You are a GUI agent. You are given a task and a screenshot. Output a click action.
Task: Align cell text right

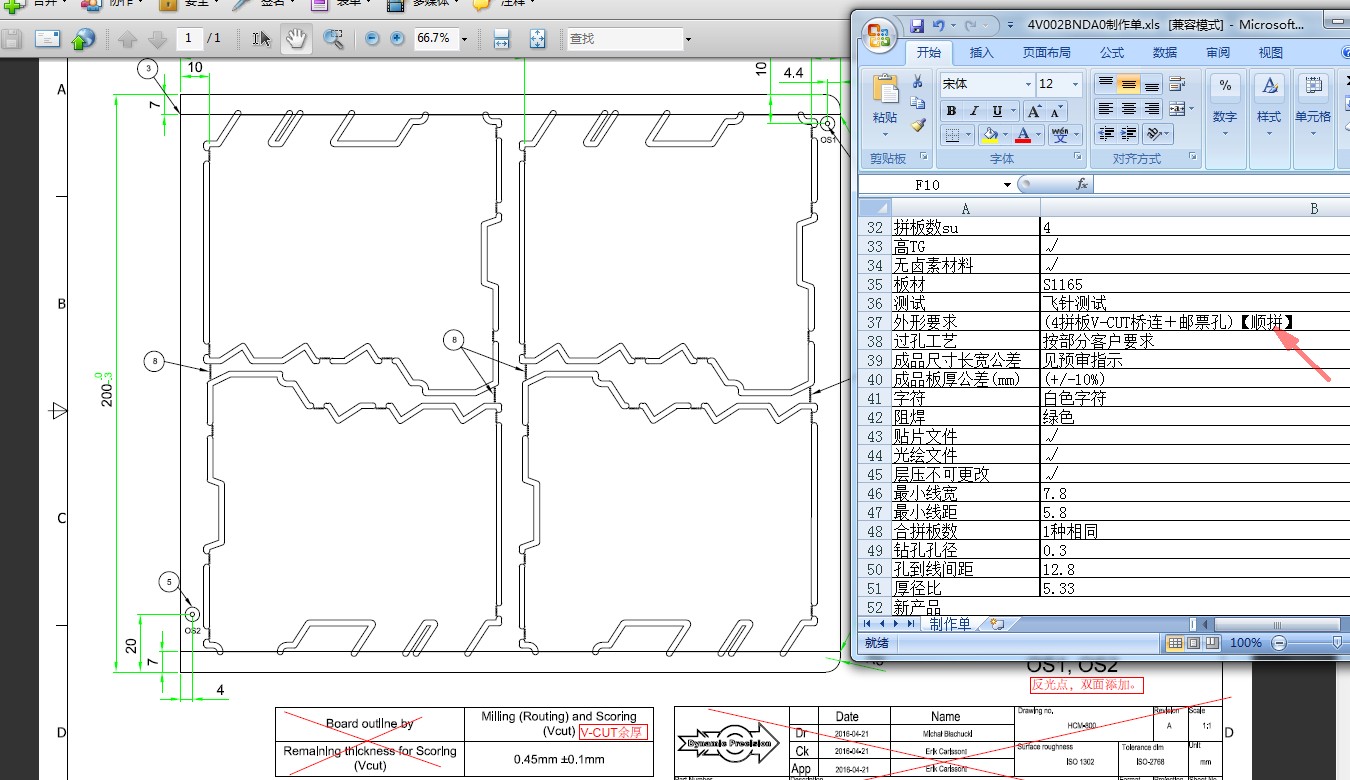[x=1152, y=108]
